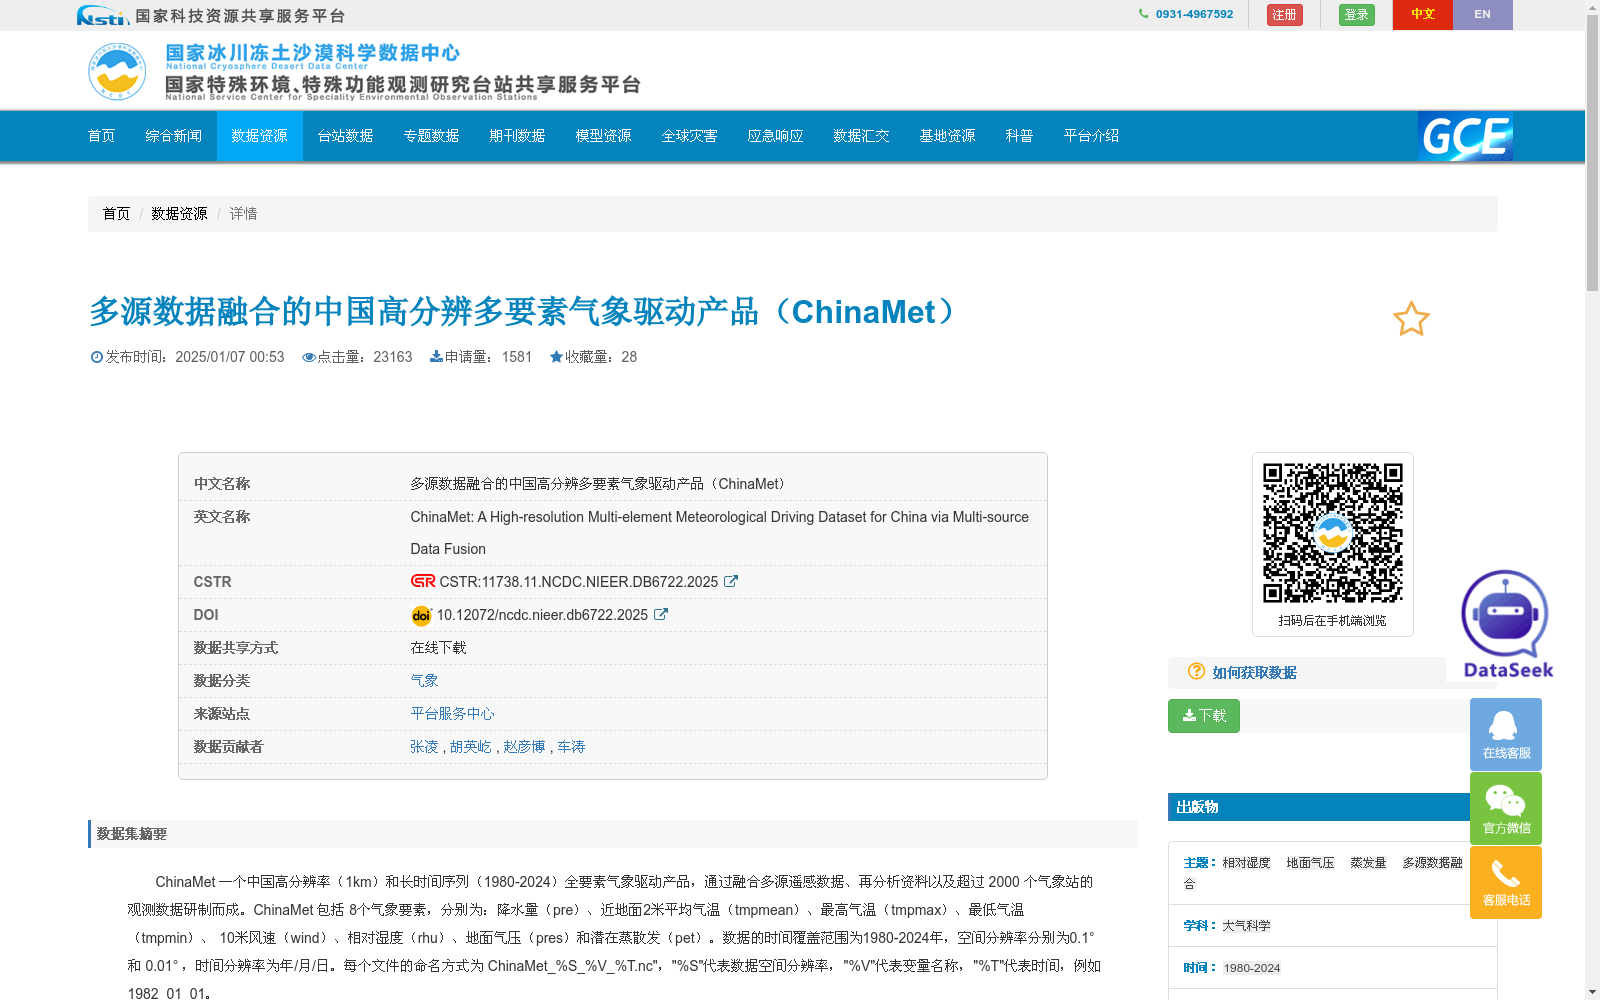
Task: Open the 科普 menu item
Action: (x=1020, y=136)
